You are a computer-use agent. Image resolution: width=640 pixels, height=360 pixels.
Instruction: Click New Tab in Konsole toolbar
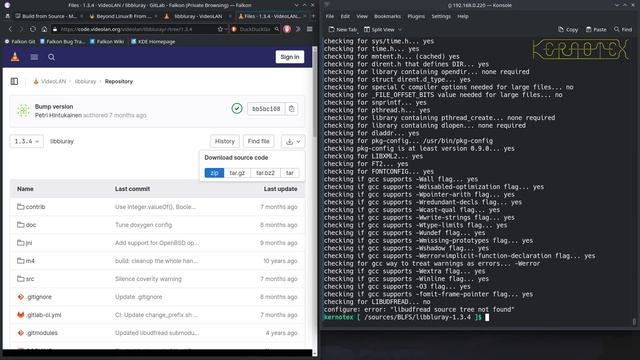click(342, 29)
